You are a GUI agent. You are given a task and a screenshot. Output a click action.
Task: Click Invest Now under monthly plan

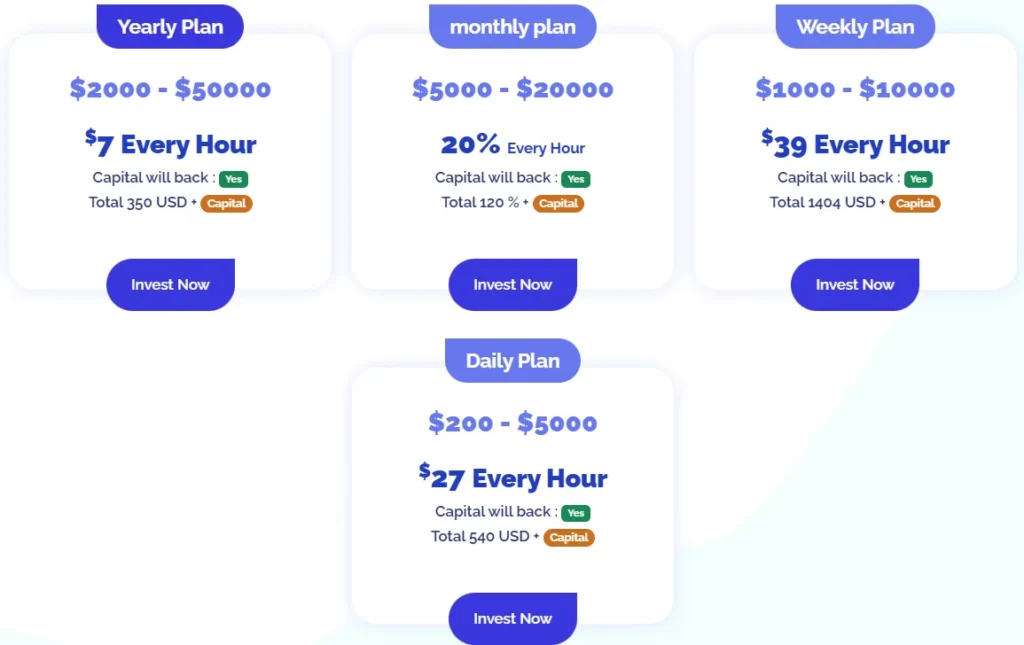point(512,285)
